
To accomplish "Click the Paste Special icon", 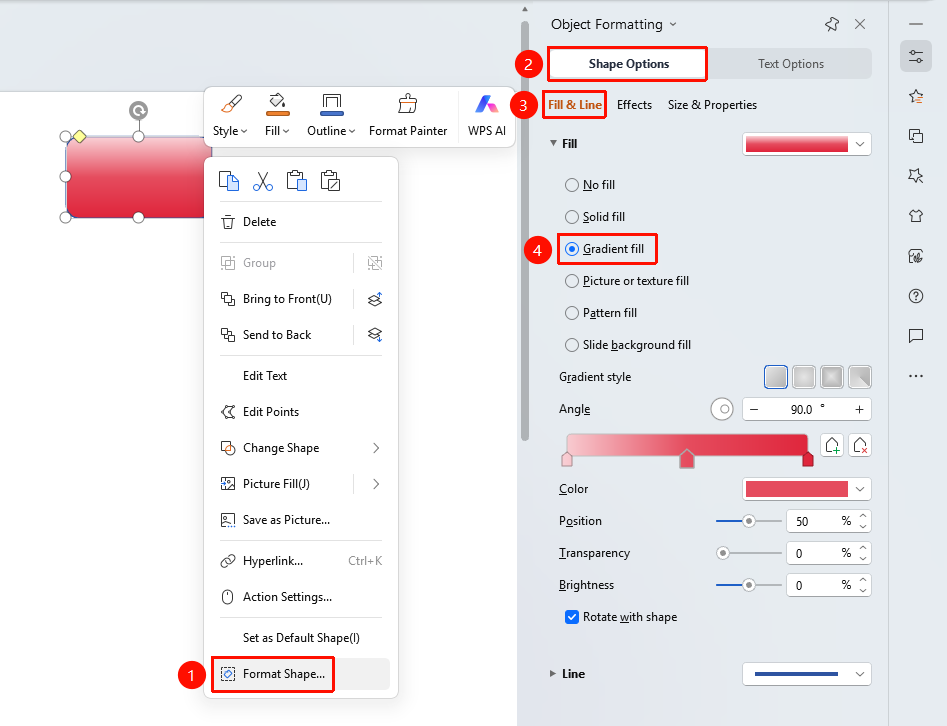I will pyautogui.click(x=330, y=181).
